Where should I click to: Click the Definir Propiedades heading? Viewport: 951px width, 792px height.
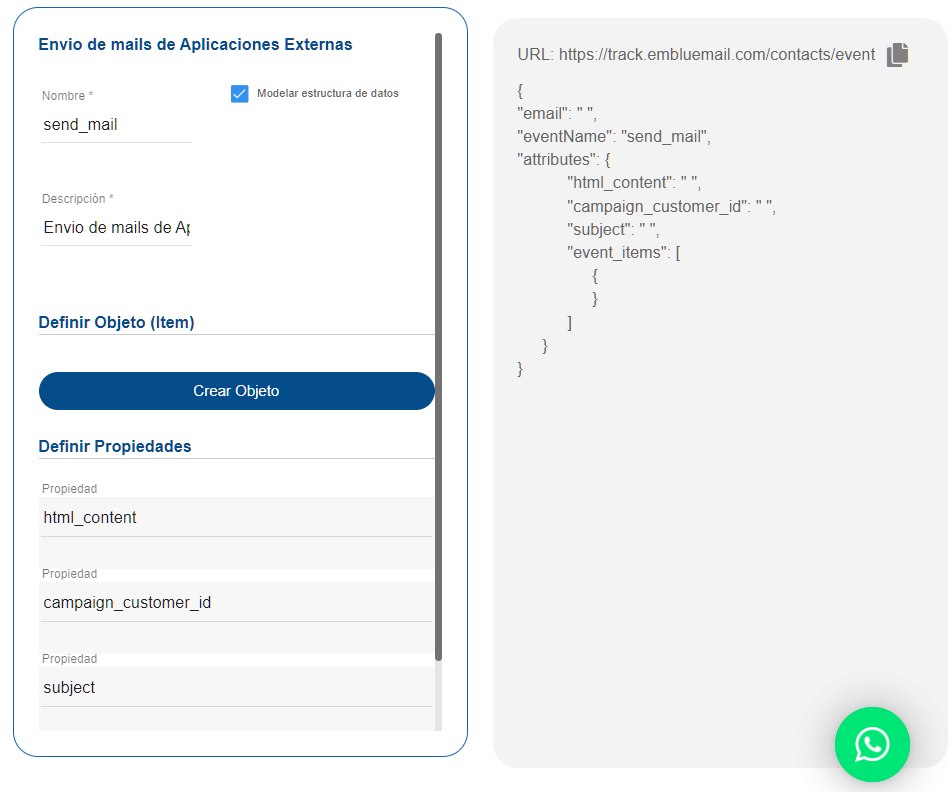coord(115,446)
